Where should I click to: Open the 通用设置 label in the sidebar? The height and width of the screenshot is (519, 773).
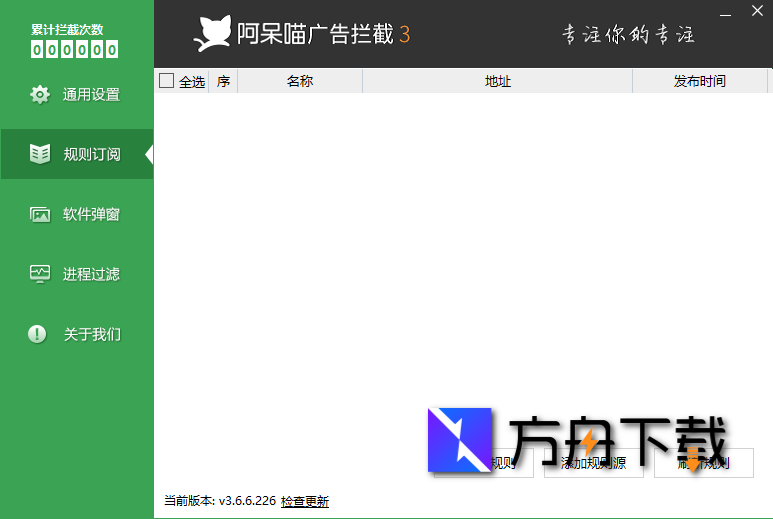click(91, 94)
